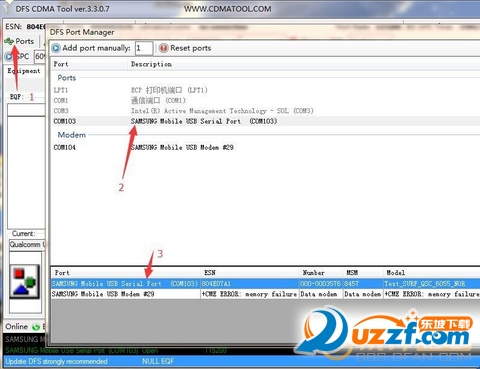Select COM3 Intel Active Management Technology row
The height and width of the screenshot is (369, 480).
click(265, 111)
